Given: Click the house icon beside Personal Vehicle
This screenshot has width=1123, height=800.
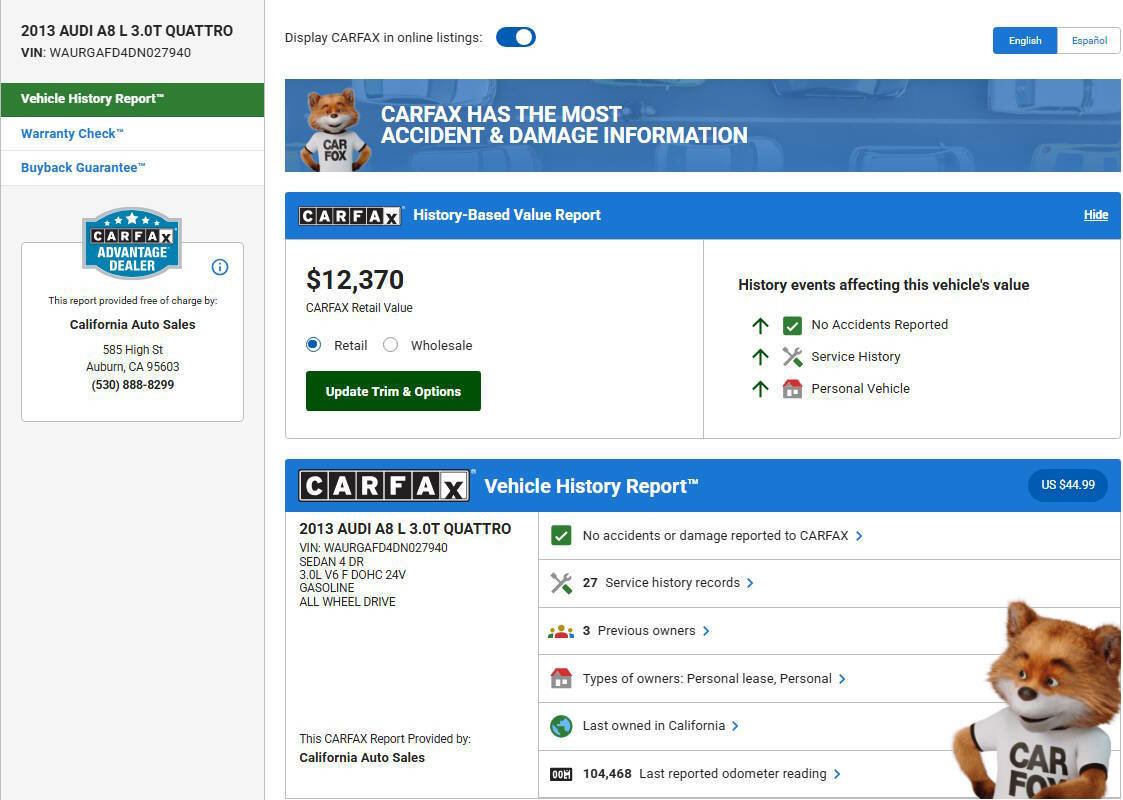Looking at the screenshot, I should coord(792,389).
